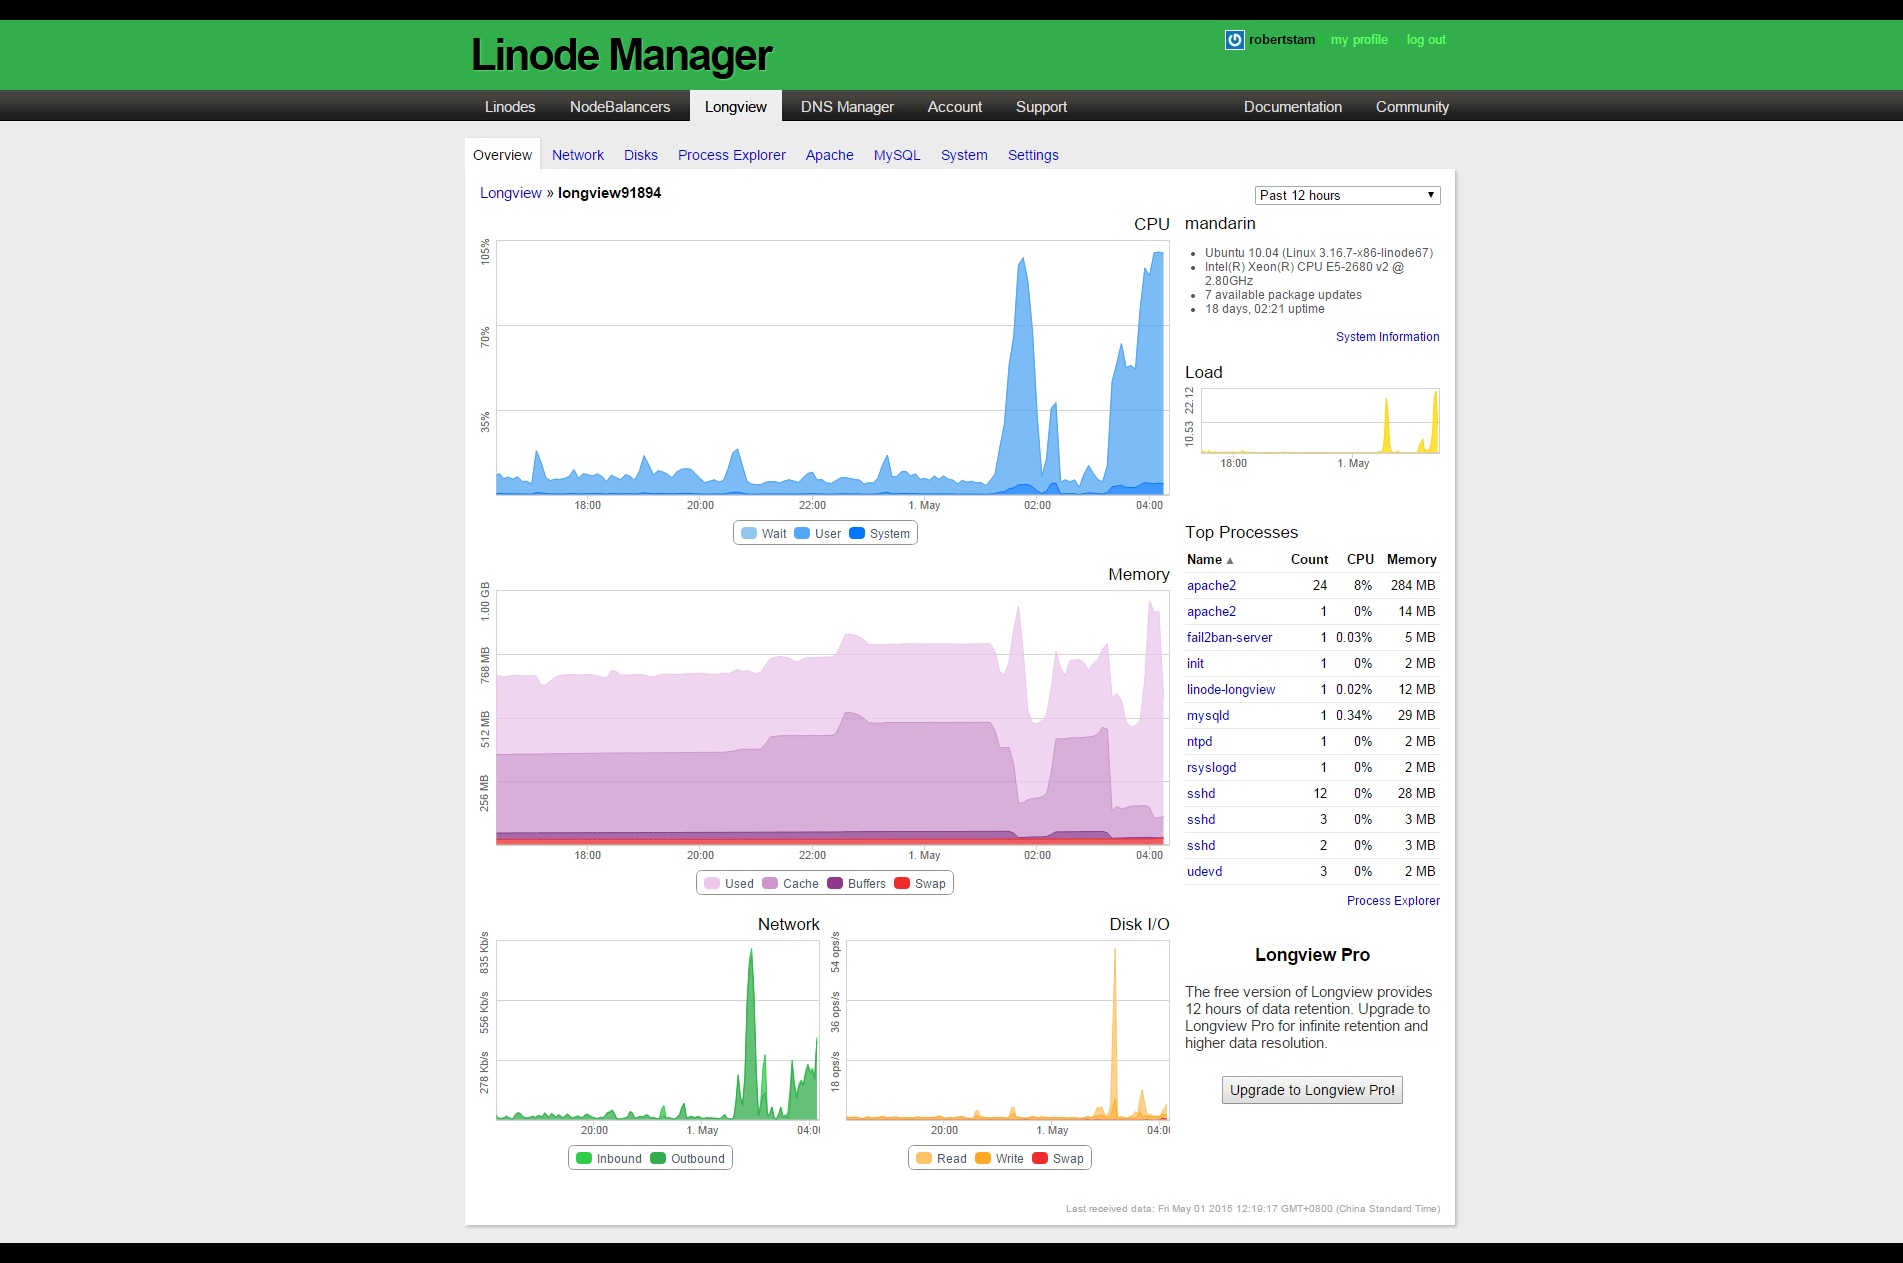Sort top processes by CPU column
This screenshot has width=1903, height=1263.
1360,560
